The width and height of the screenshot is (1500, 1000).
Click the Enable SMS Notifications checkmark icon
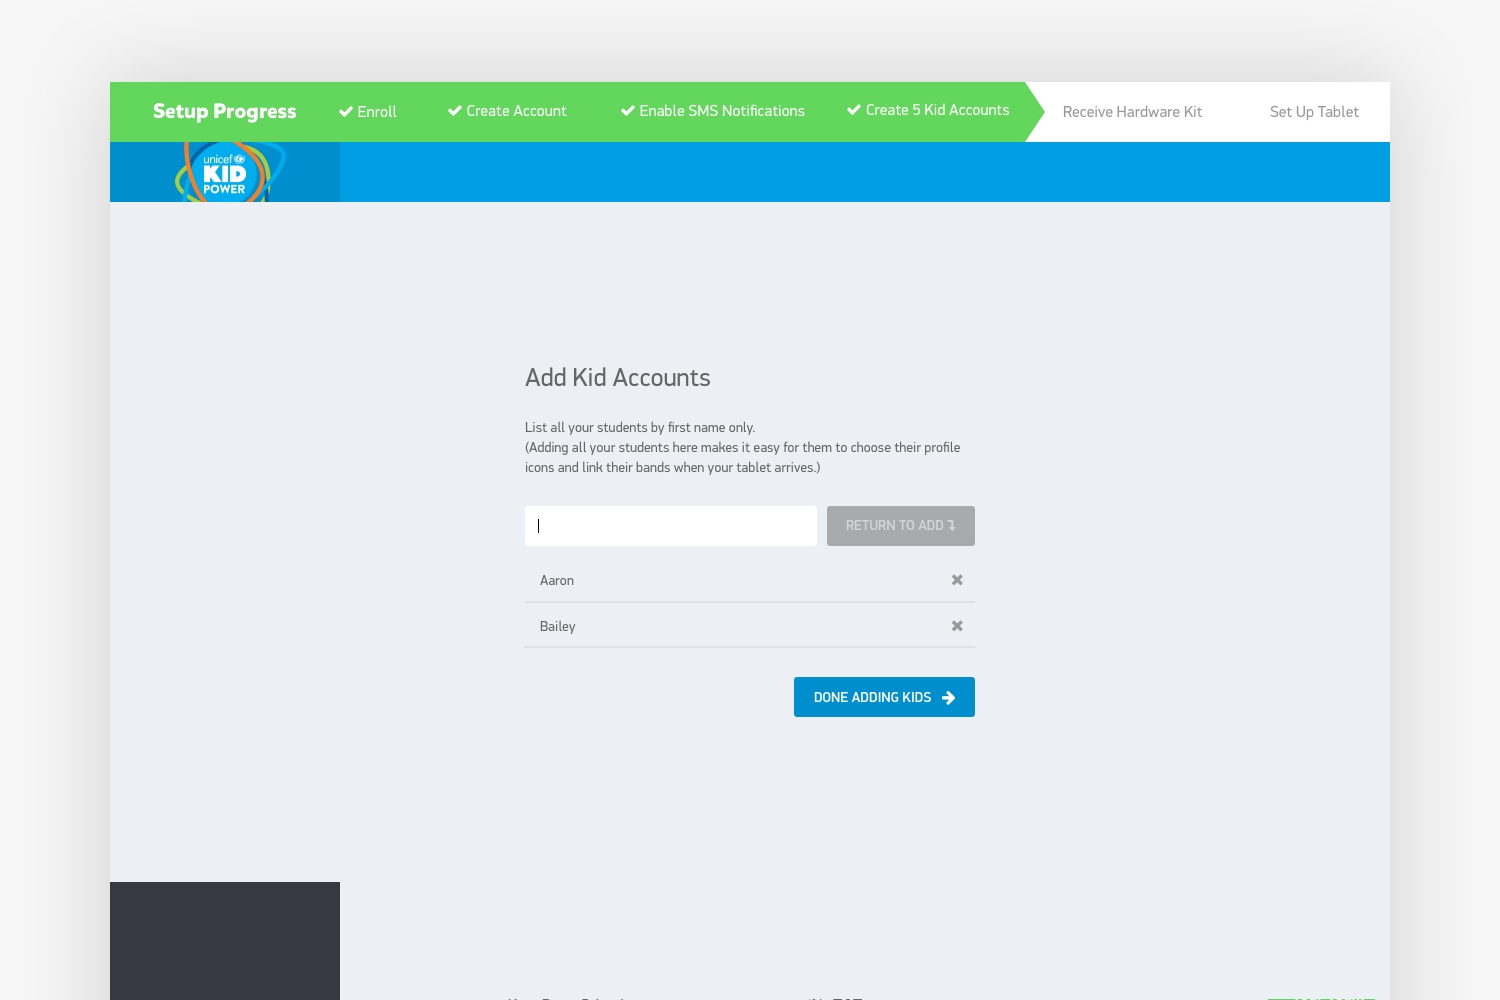coord(628,111)
